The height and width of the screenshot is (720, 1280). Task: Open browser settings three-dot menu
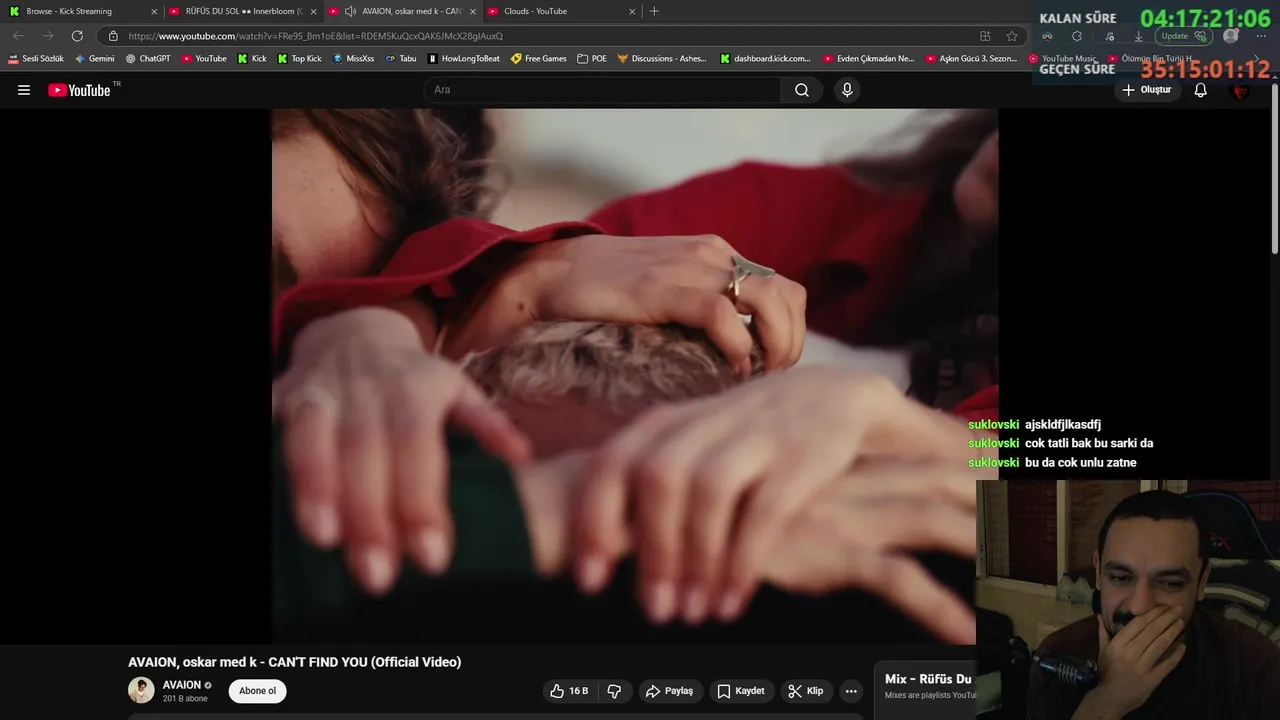[x=1261, y=36]
